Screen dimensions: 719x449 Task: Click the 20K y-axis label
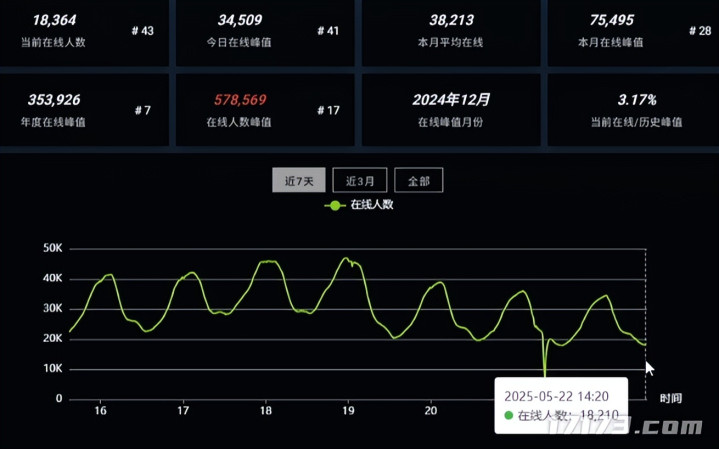[53, 338]
